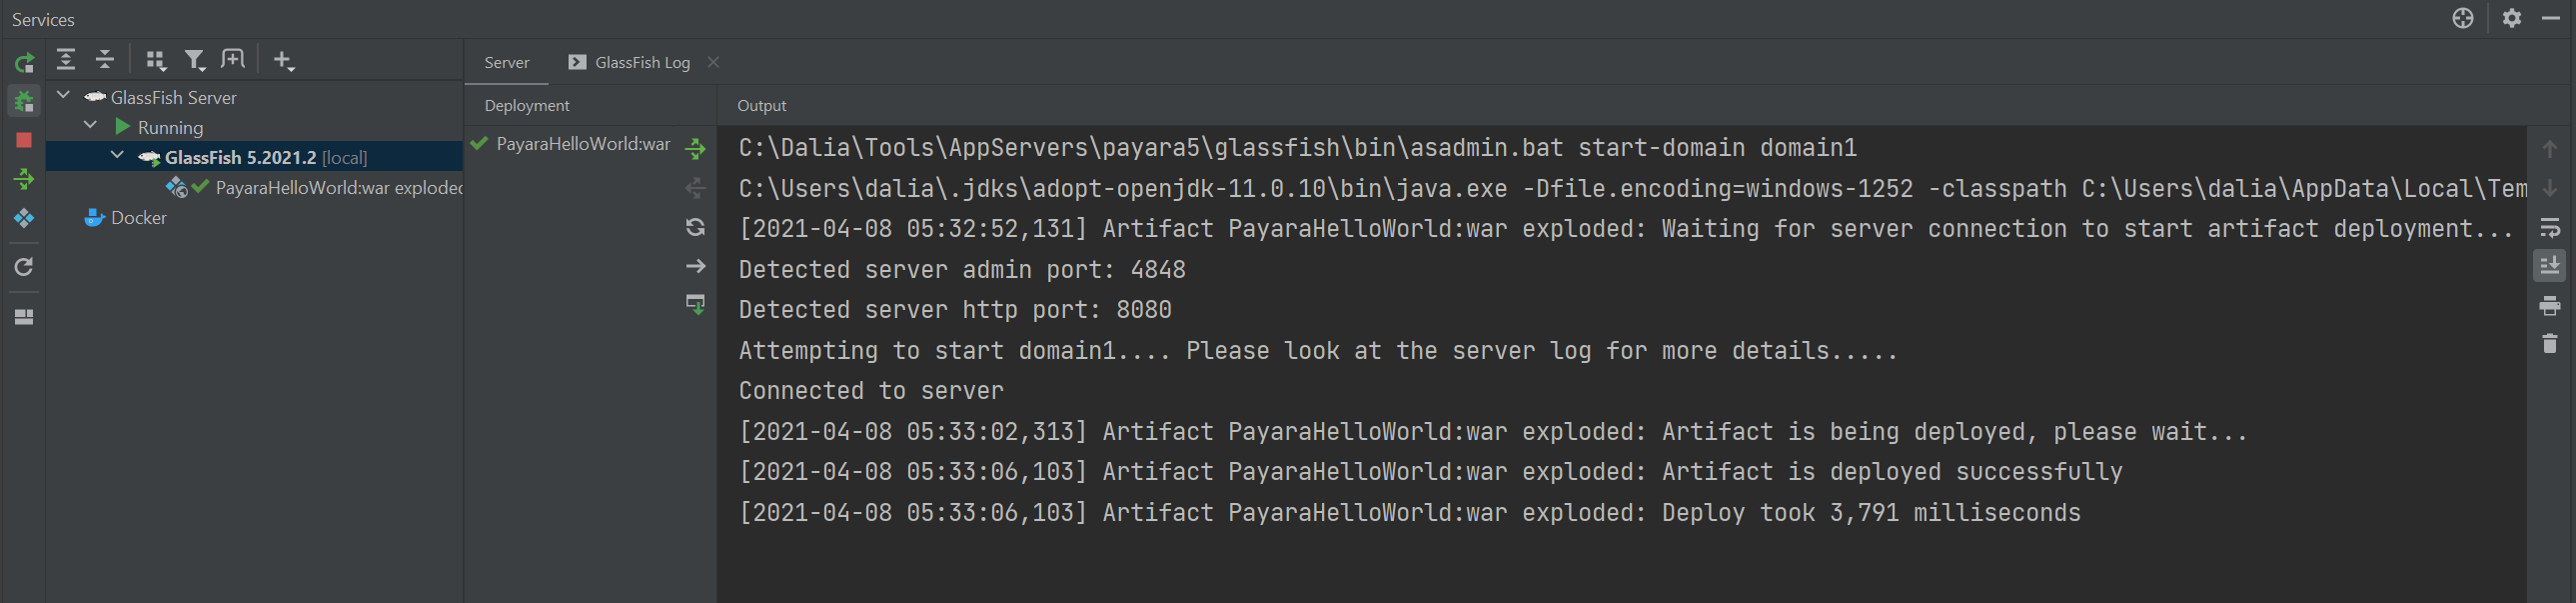Collapse the GlassFish Server tree node
This screenshot has width=2576, height=603.
[64, 96]
